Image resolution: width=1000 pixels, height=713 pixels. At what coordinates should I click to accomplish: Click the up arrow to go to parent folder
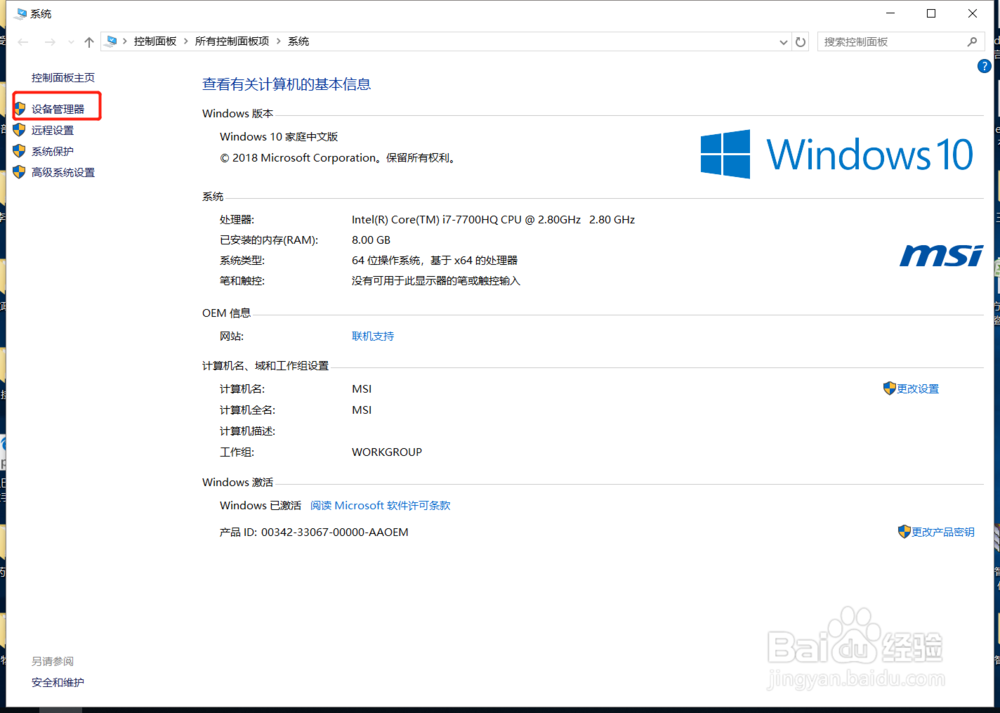click(88, 41)
